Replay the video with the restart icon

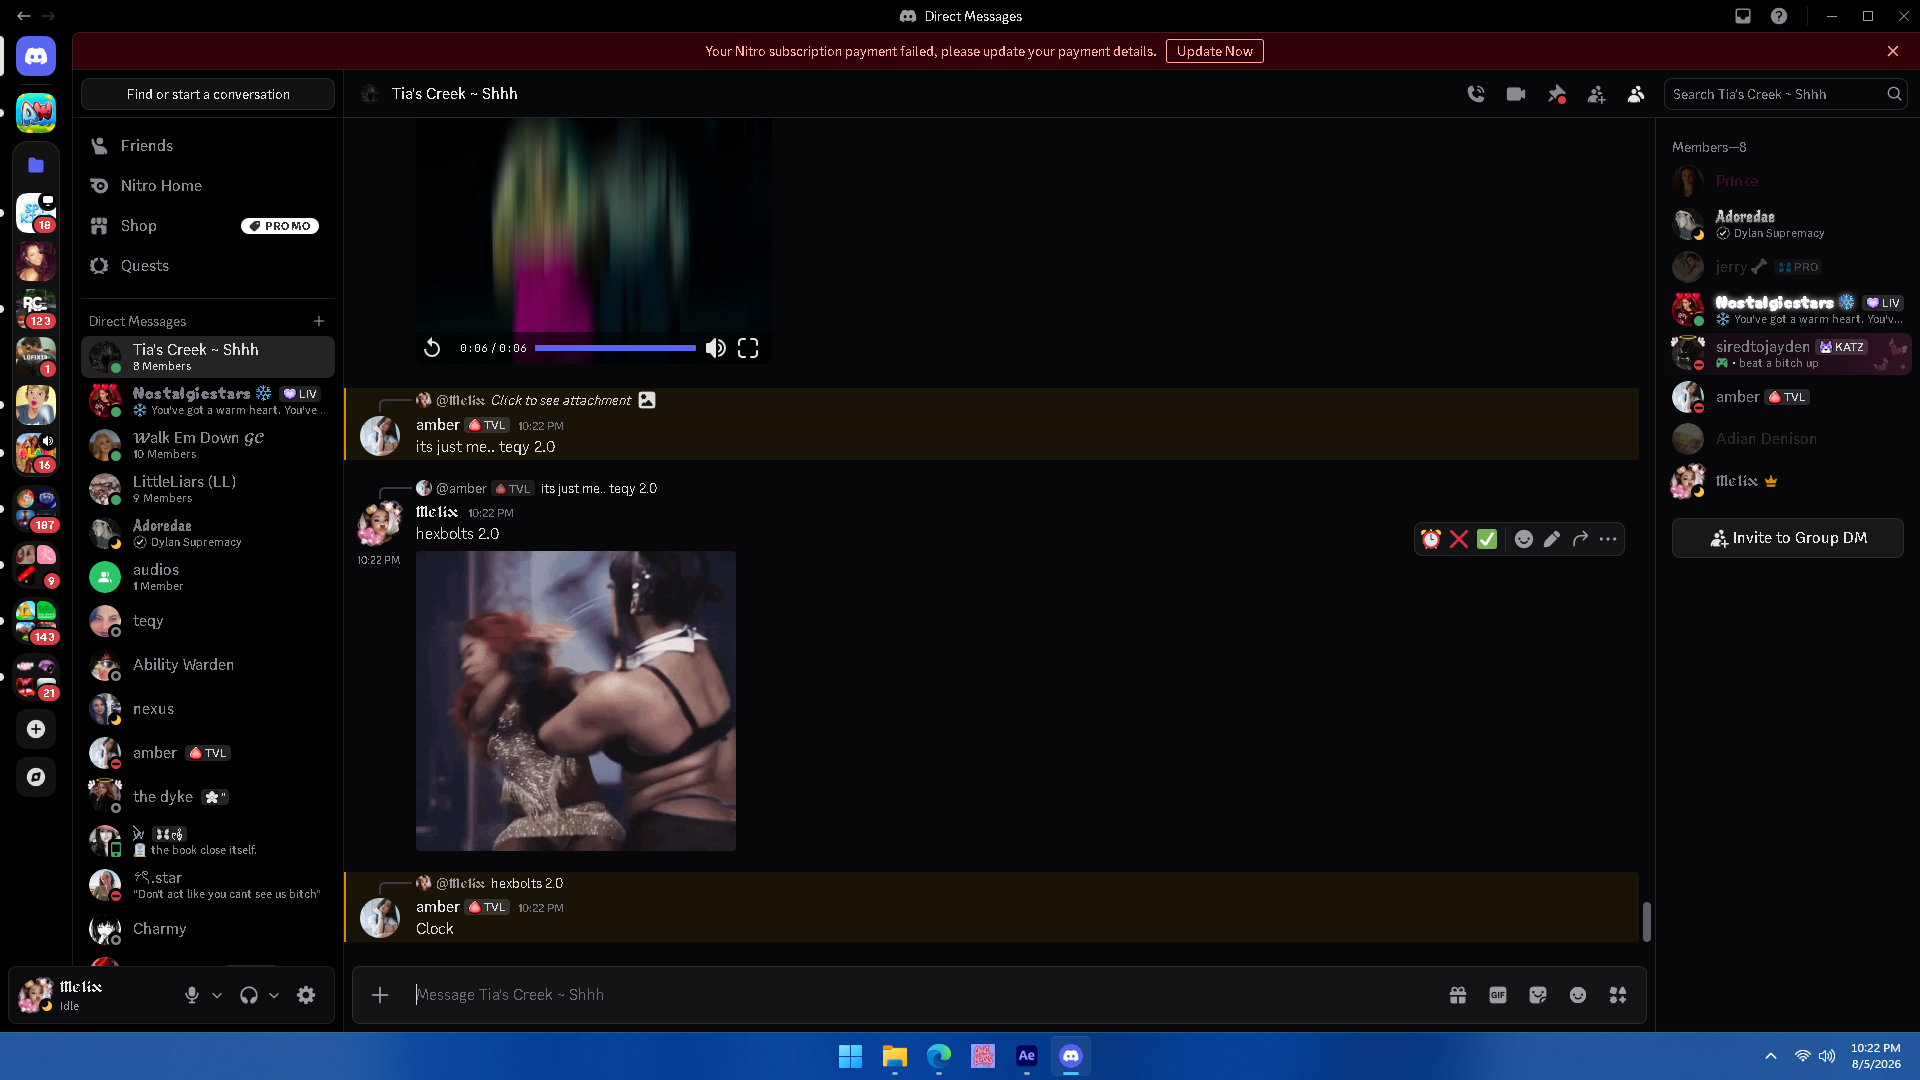(432, 348)
